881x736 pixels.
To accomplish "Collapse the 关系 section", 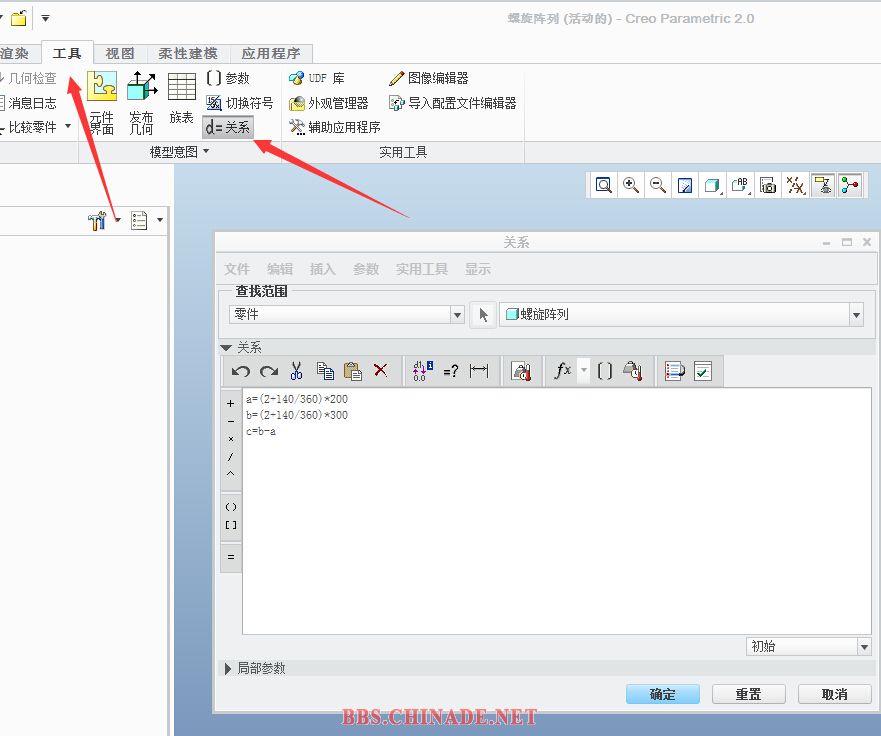I will click(226, 348).
